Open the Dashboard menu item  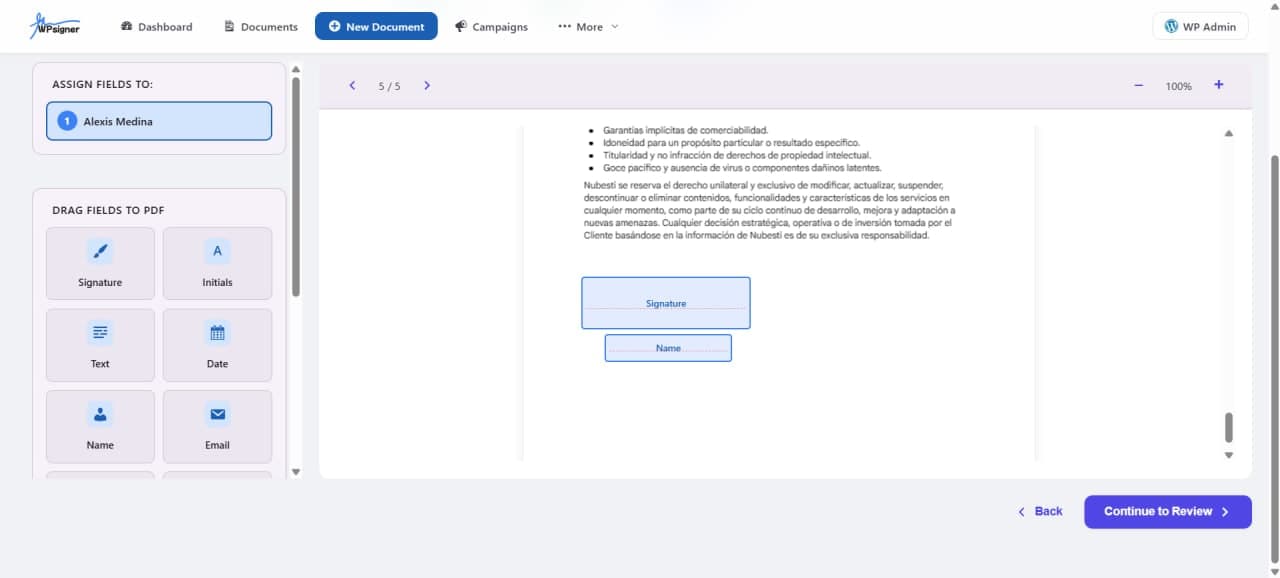(156, 27)
